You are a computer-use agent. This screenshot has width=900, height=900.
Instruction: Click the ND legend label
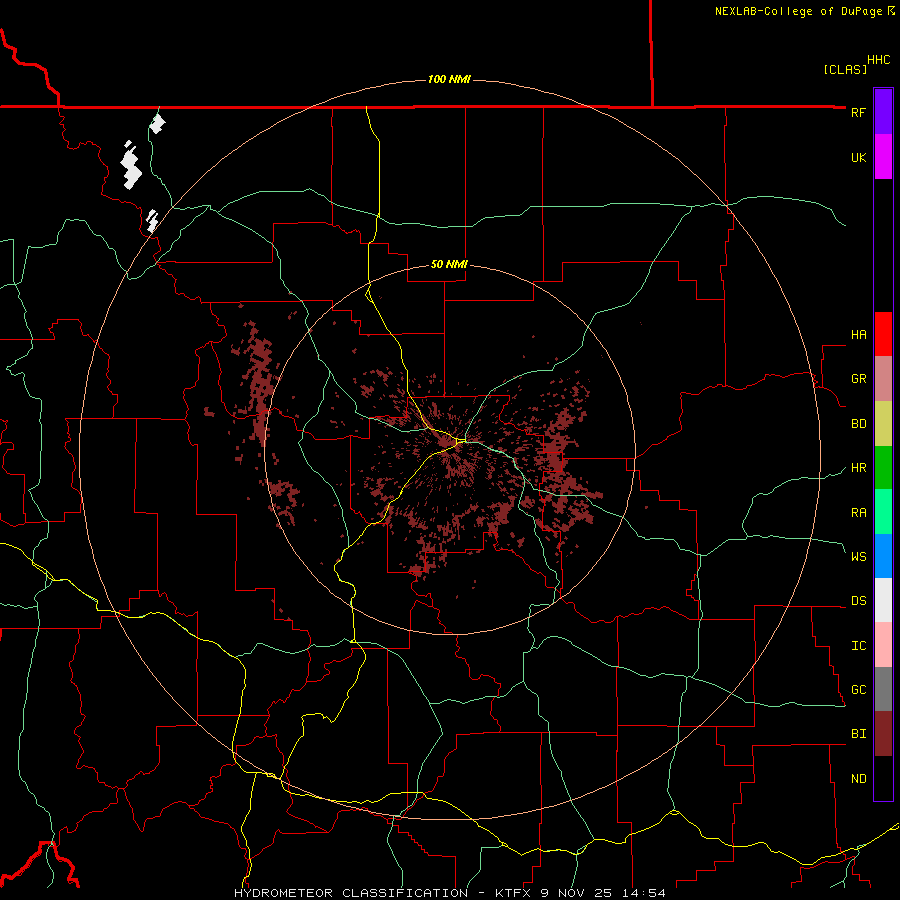coord(858,778)
